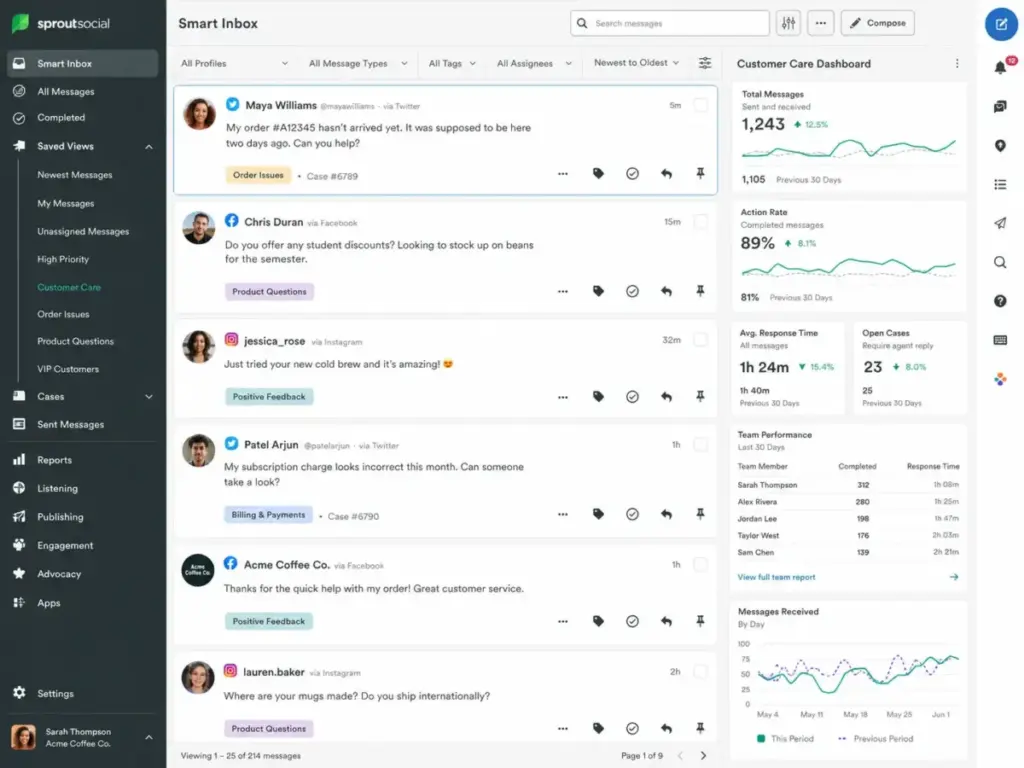The width and height of the screenshot is (1024, 768).
Task: Open the keyboard shortcuts icon
Action: pos(1000,340)
